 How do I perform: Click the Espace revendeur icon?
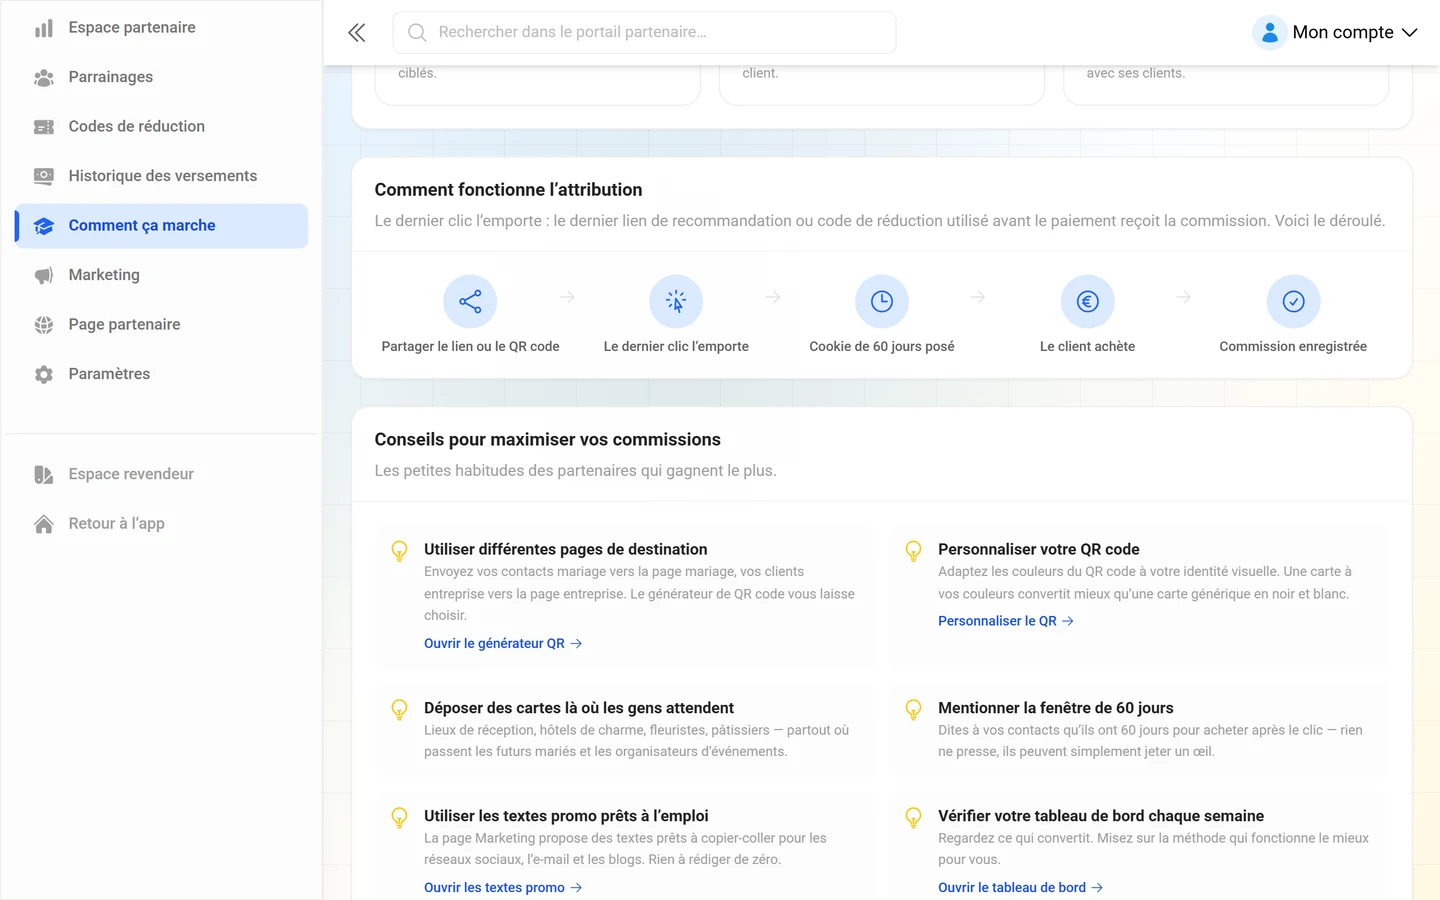[44, 474]
